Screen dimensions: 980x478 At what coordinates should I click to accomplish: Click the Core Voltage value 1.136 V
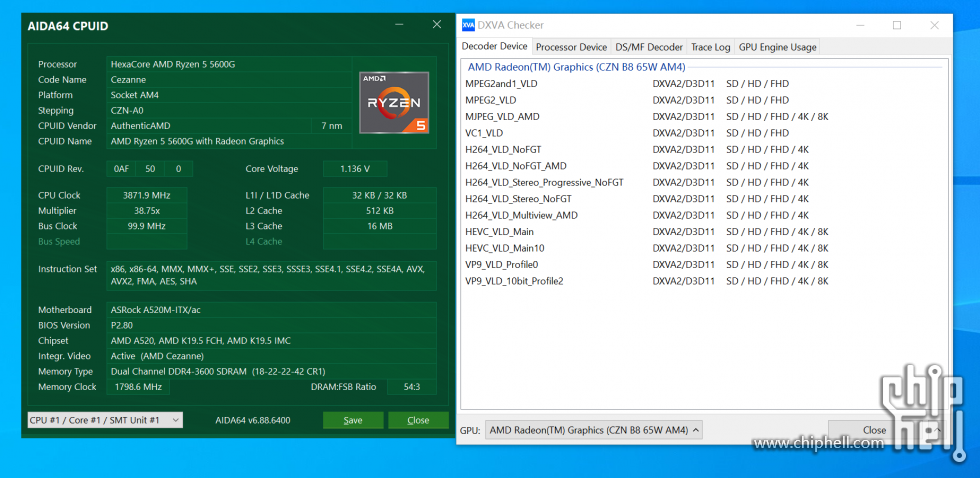coord(355,169)
